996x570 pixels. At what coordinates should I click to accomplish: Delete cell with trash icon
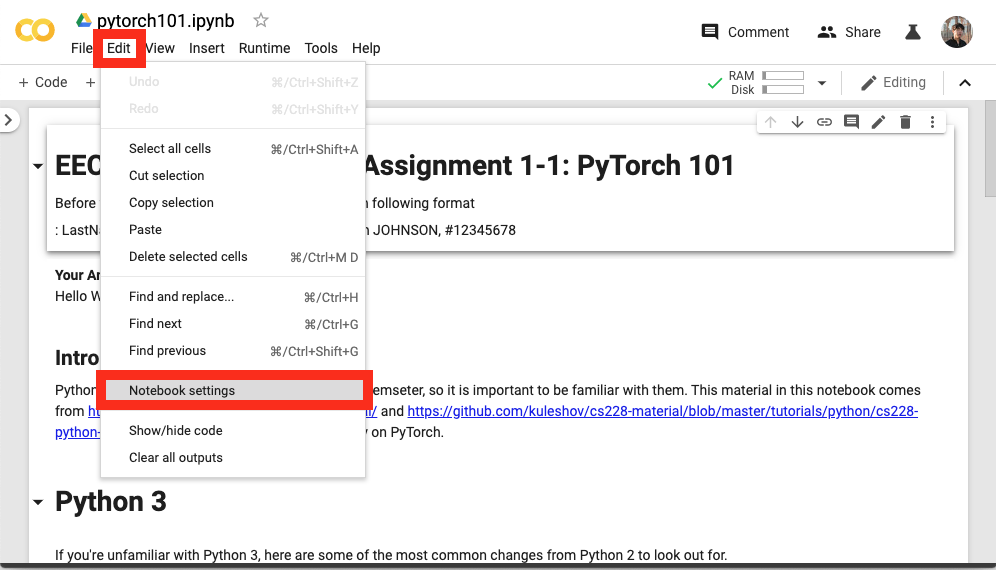click(x=905, y=122)
